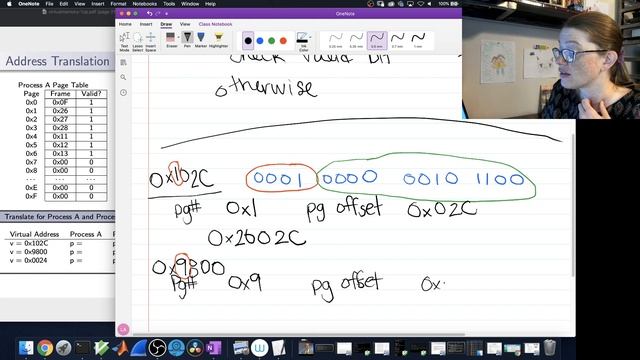Choose the Lasso Select tool
Screen dimensions: 640x360
pyautogui.click(x=138, y=42)
